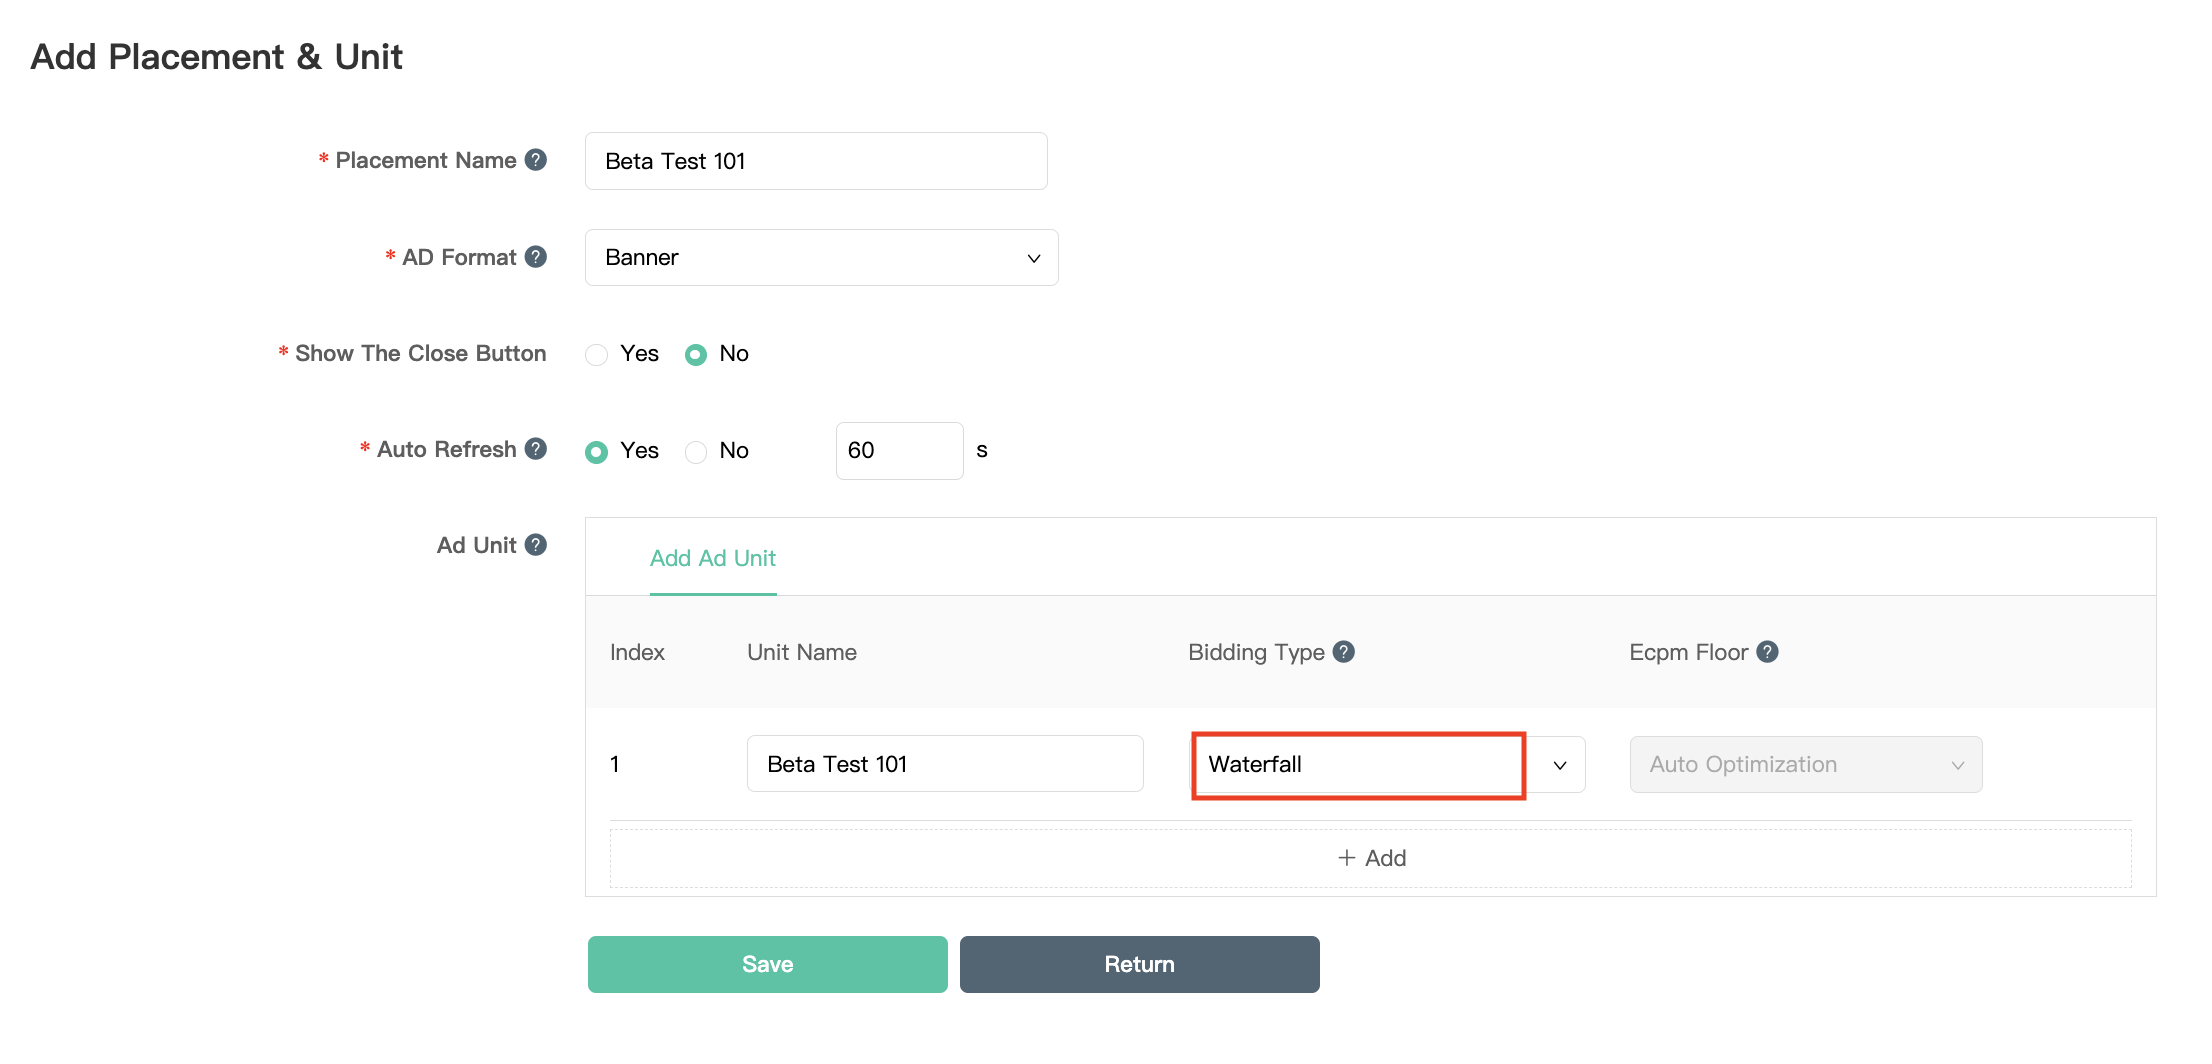This screenshot has width=2212, height=1064.
Task: Select No for Show The Close Button
Action: point(696,355)
